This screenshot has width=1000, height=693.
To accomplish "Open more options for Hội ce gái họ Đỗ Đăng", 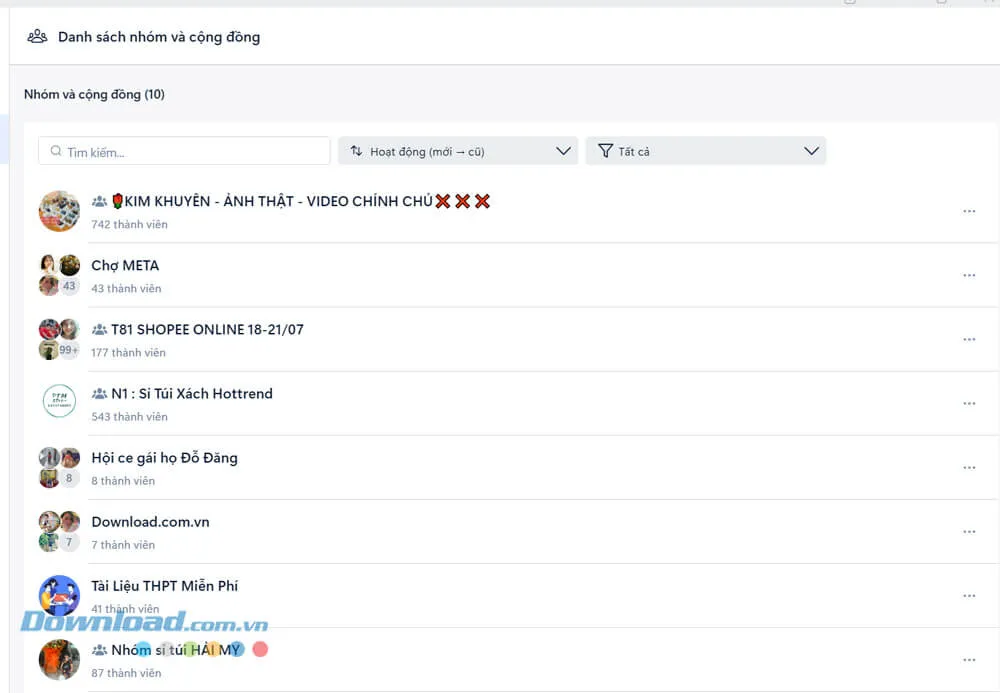I will tap(968, 468).
